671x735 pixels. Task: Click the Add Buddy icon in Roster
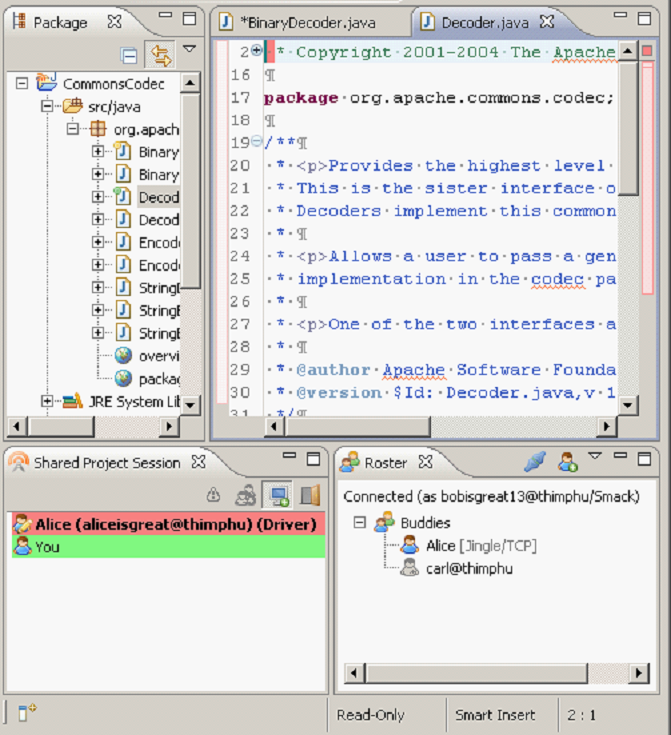[x=567, y=462]
